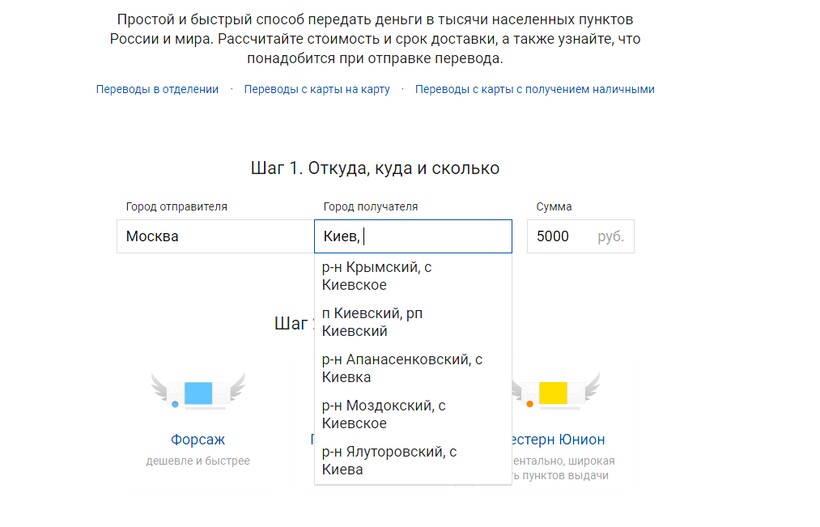Click the Сумма label above amount
Screen dimensions: 820x527
click(x=554, y=207)
